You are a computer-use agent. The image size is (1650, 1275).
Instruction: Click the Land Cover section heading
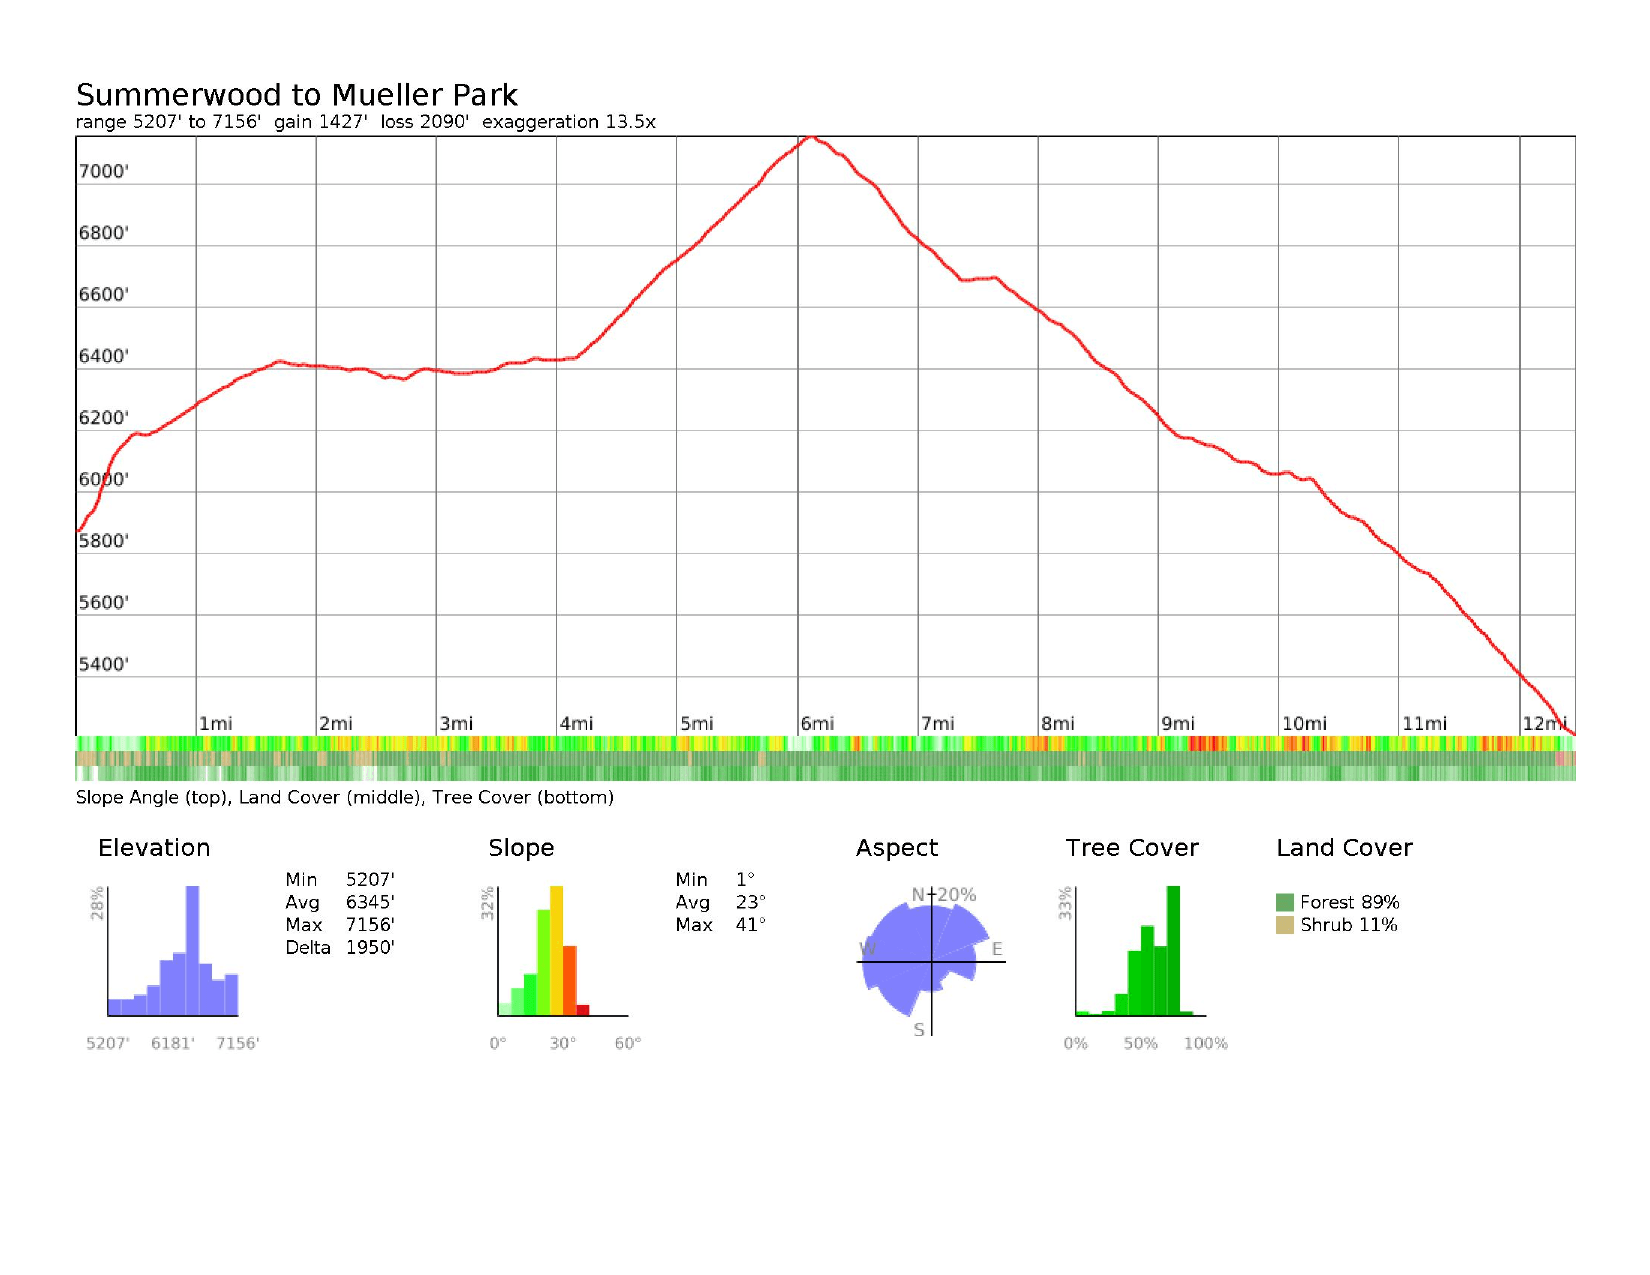pyautogui.click(x=1344, y=848)
